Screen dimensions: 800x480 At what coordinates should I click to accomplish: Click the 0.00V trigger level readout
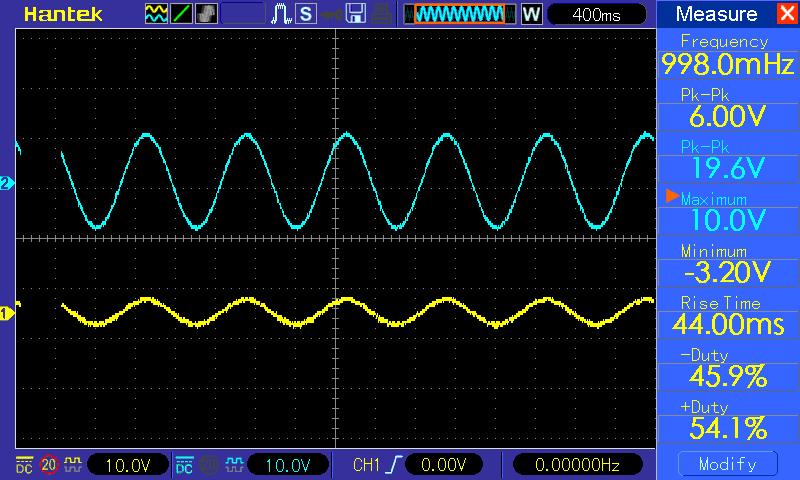443,465
